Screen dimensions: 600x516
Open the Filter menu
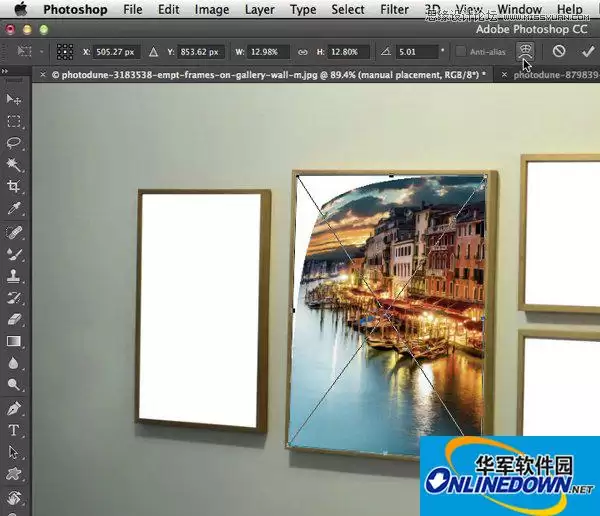pos(394,9)
